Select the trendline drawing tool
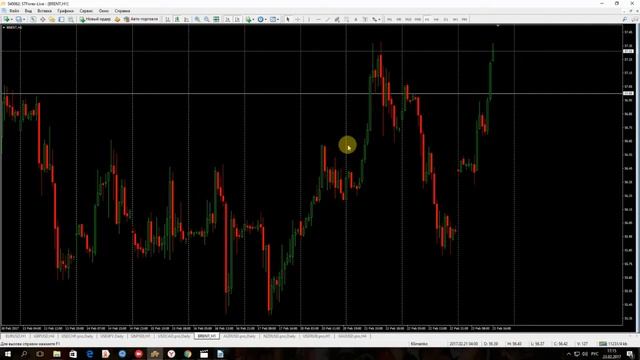Image resolution: width=640 pixels, height=360 pixels. click(x=328, y=19)
